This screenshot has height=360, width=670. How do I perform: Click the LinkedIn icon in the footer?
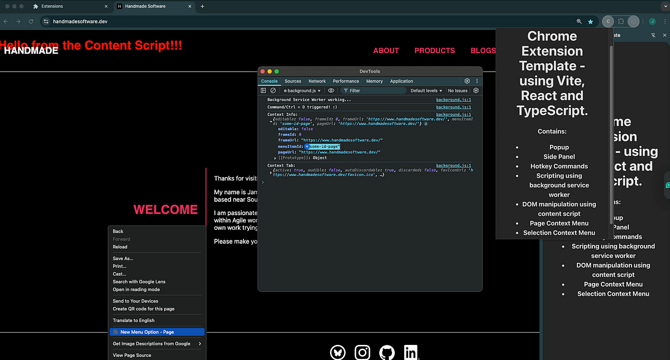point(411,353)
